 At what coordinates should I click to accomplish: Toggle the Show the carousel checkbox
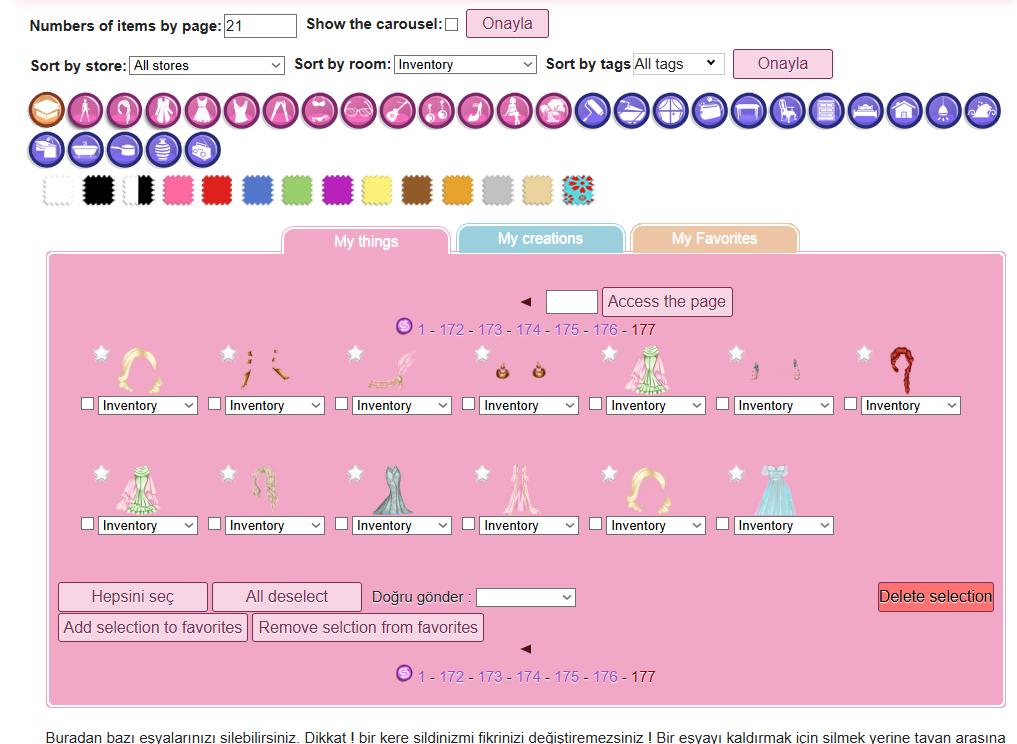451,25
